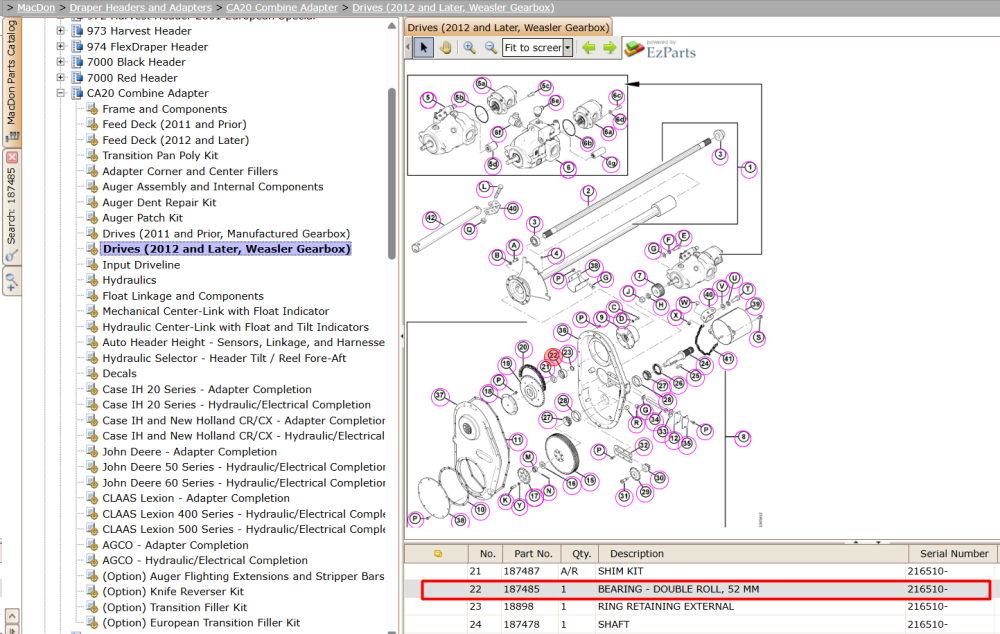Select the pointer arrow tool
1000x634 pixels.
point(423,48)
